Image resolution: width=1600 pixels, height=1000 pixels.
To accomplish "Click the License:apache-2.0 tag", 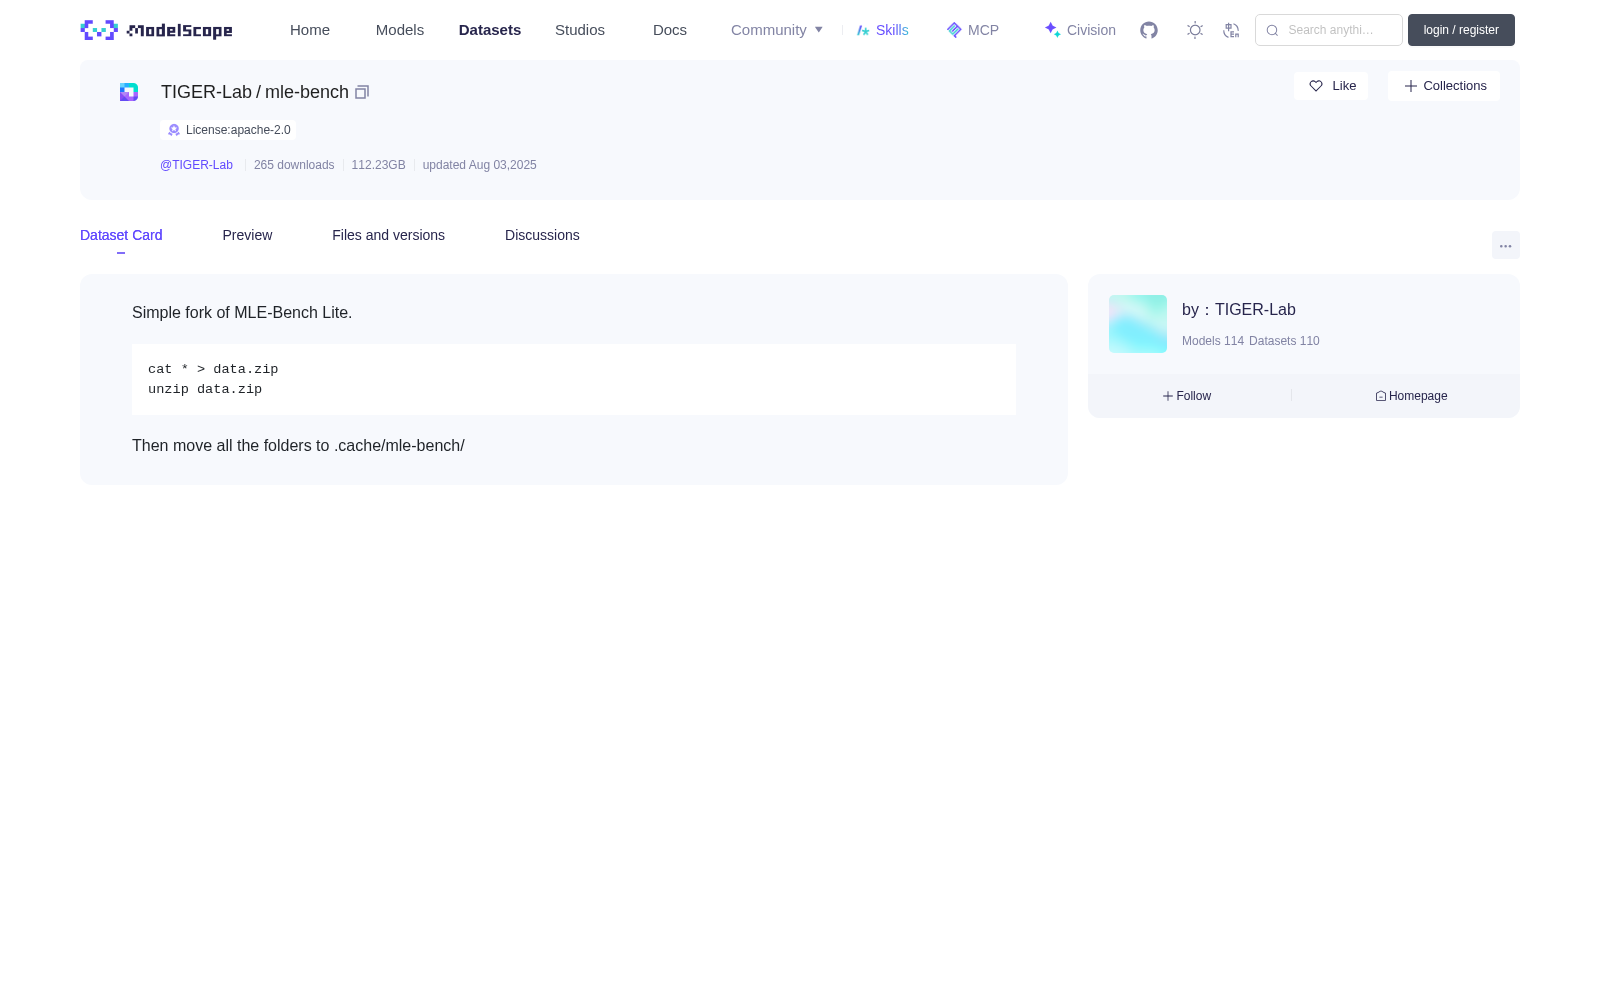I will point(228,130).
